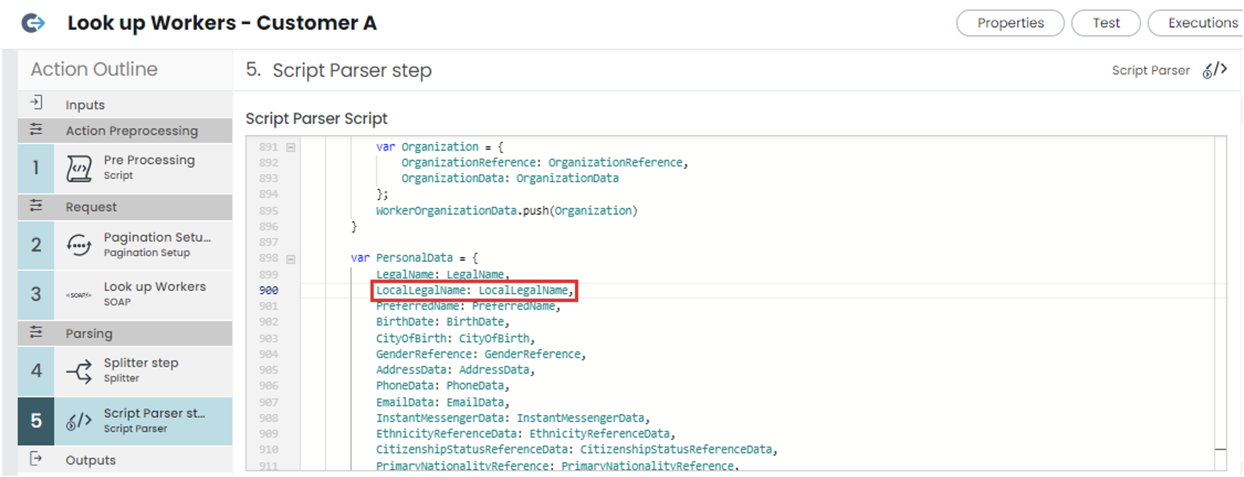Click the OrganizationData: OrganizationData line
The image size is (1244, 477).
pos(510,179)
